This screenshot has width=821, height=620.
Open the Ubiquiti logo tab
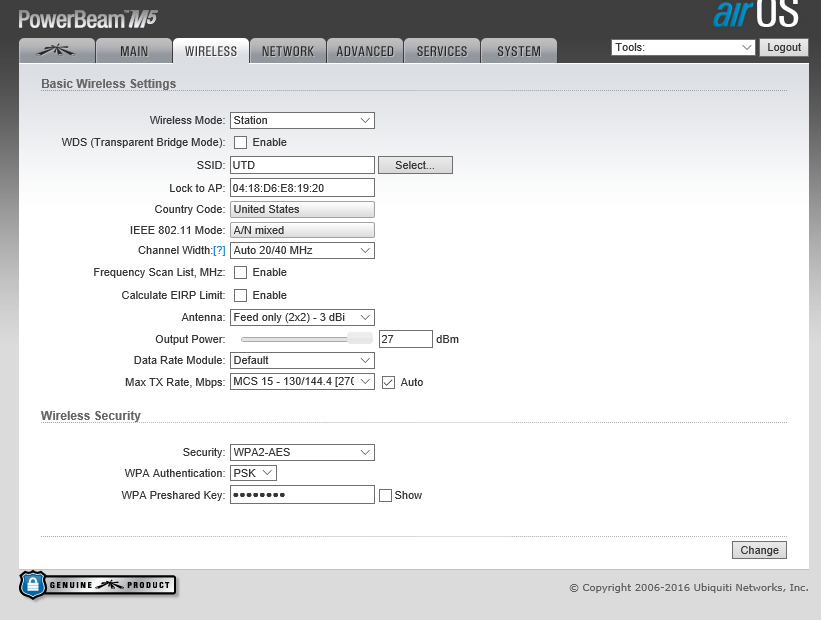pos(57,51)
